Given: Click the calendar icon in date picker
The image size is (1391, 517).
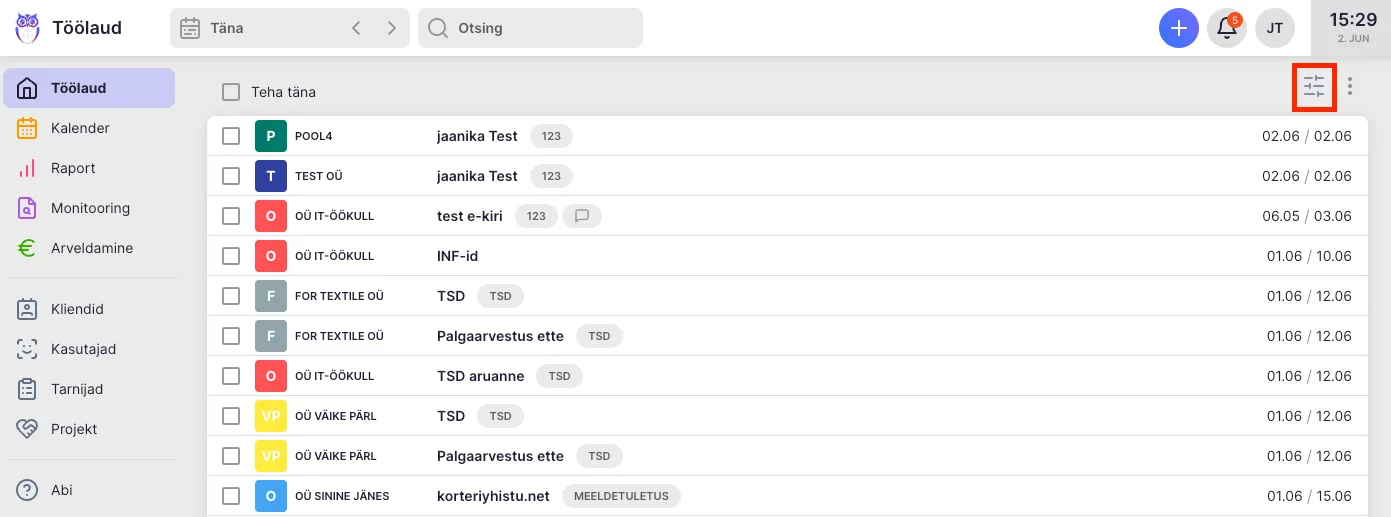Looking at the screenshot, I should click(190, 28).
